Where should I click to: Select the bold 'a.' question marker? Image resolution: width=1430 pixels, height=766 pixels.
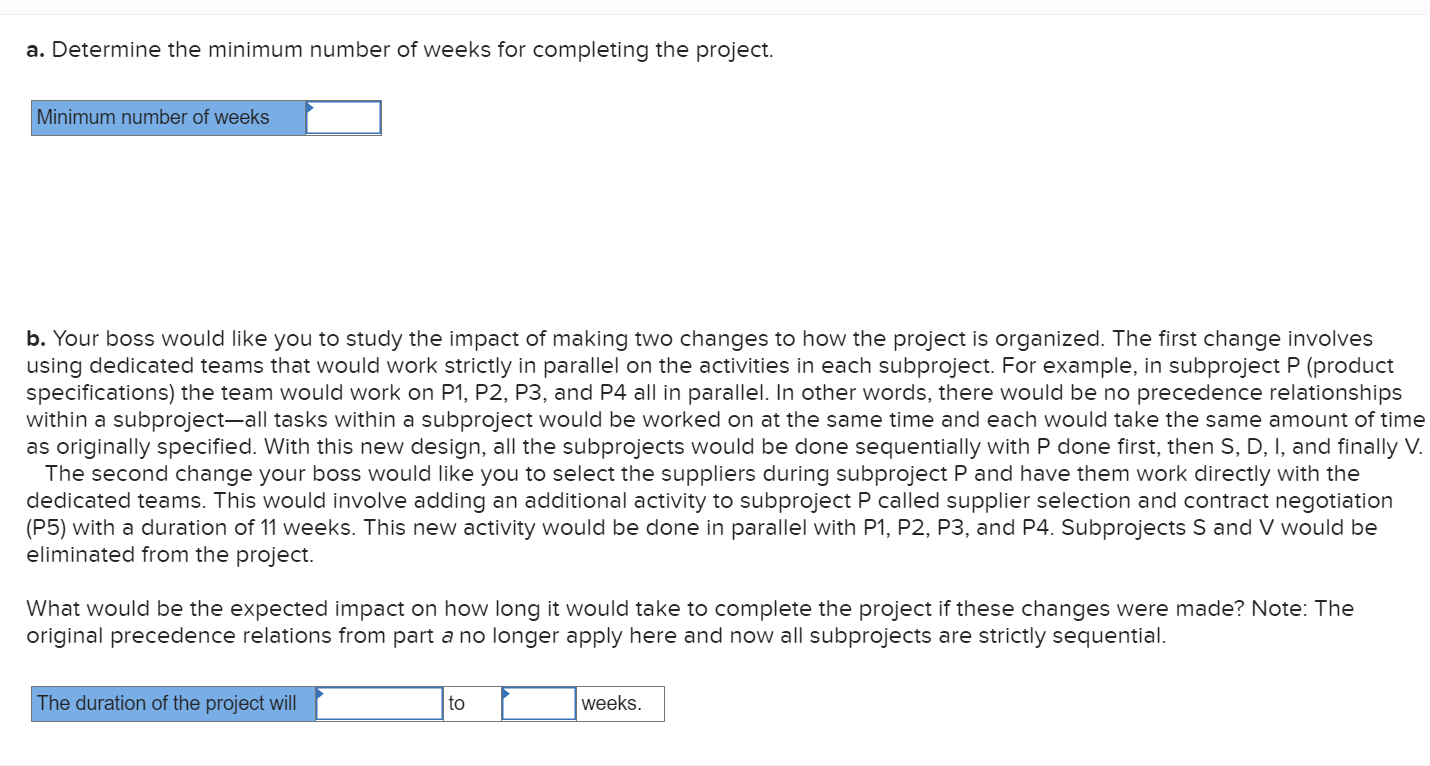point(33,49)
